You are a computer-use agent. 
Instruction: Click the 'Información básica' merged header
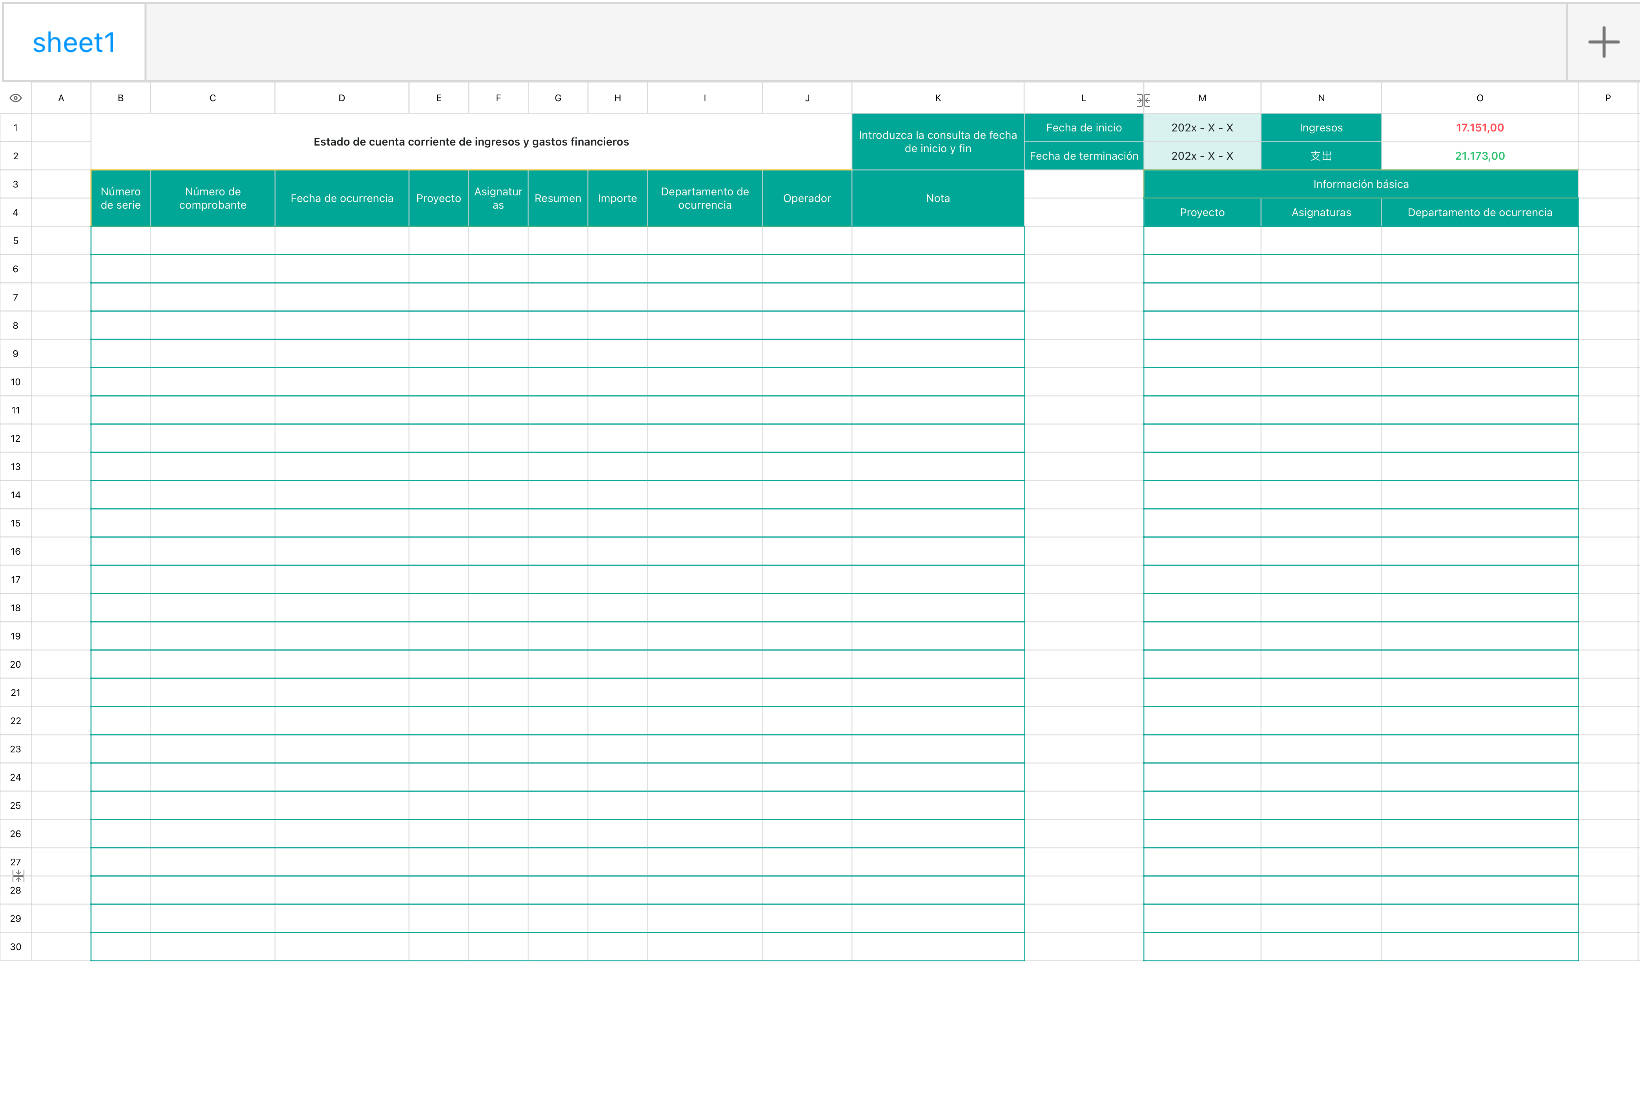coord(1361,184)
